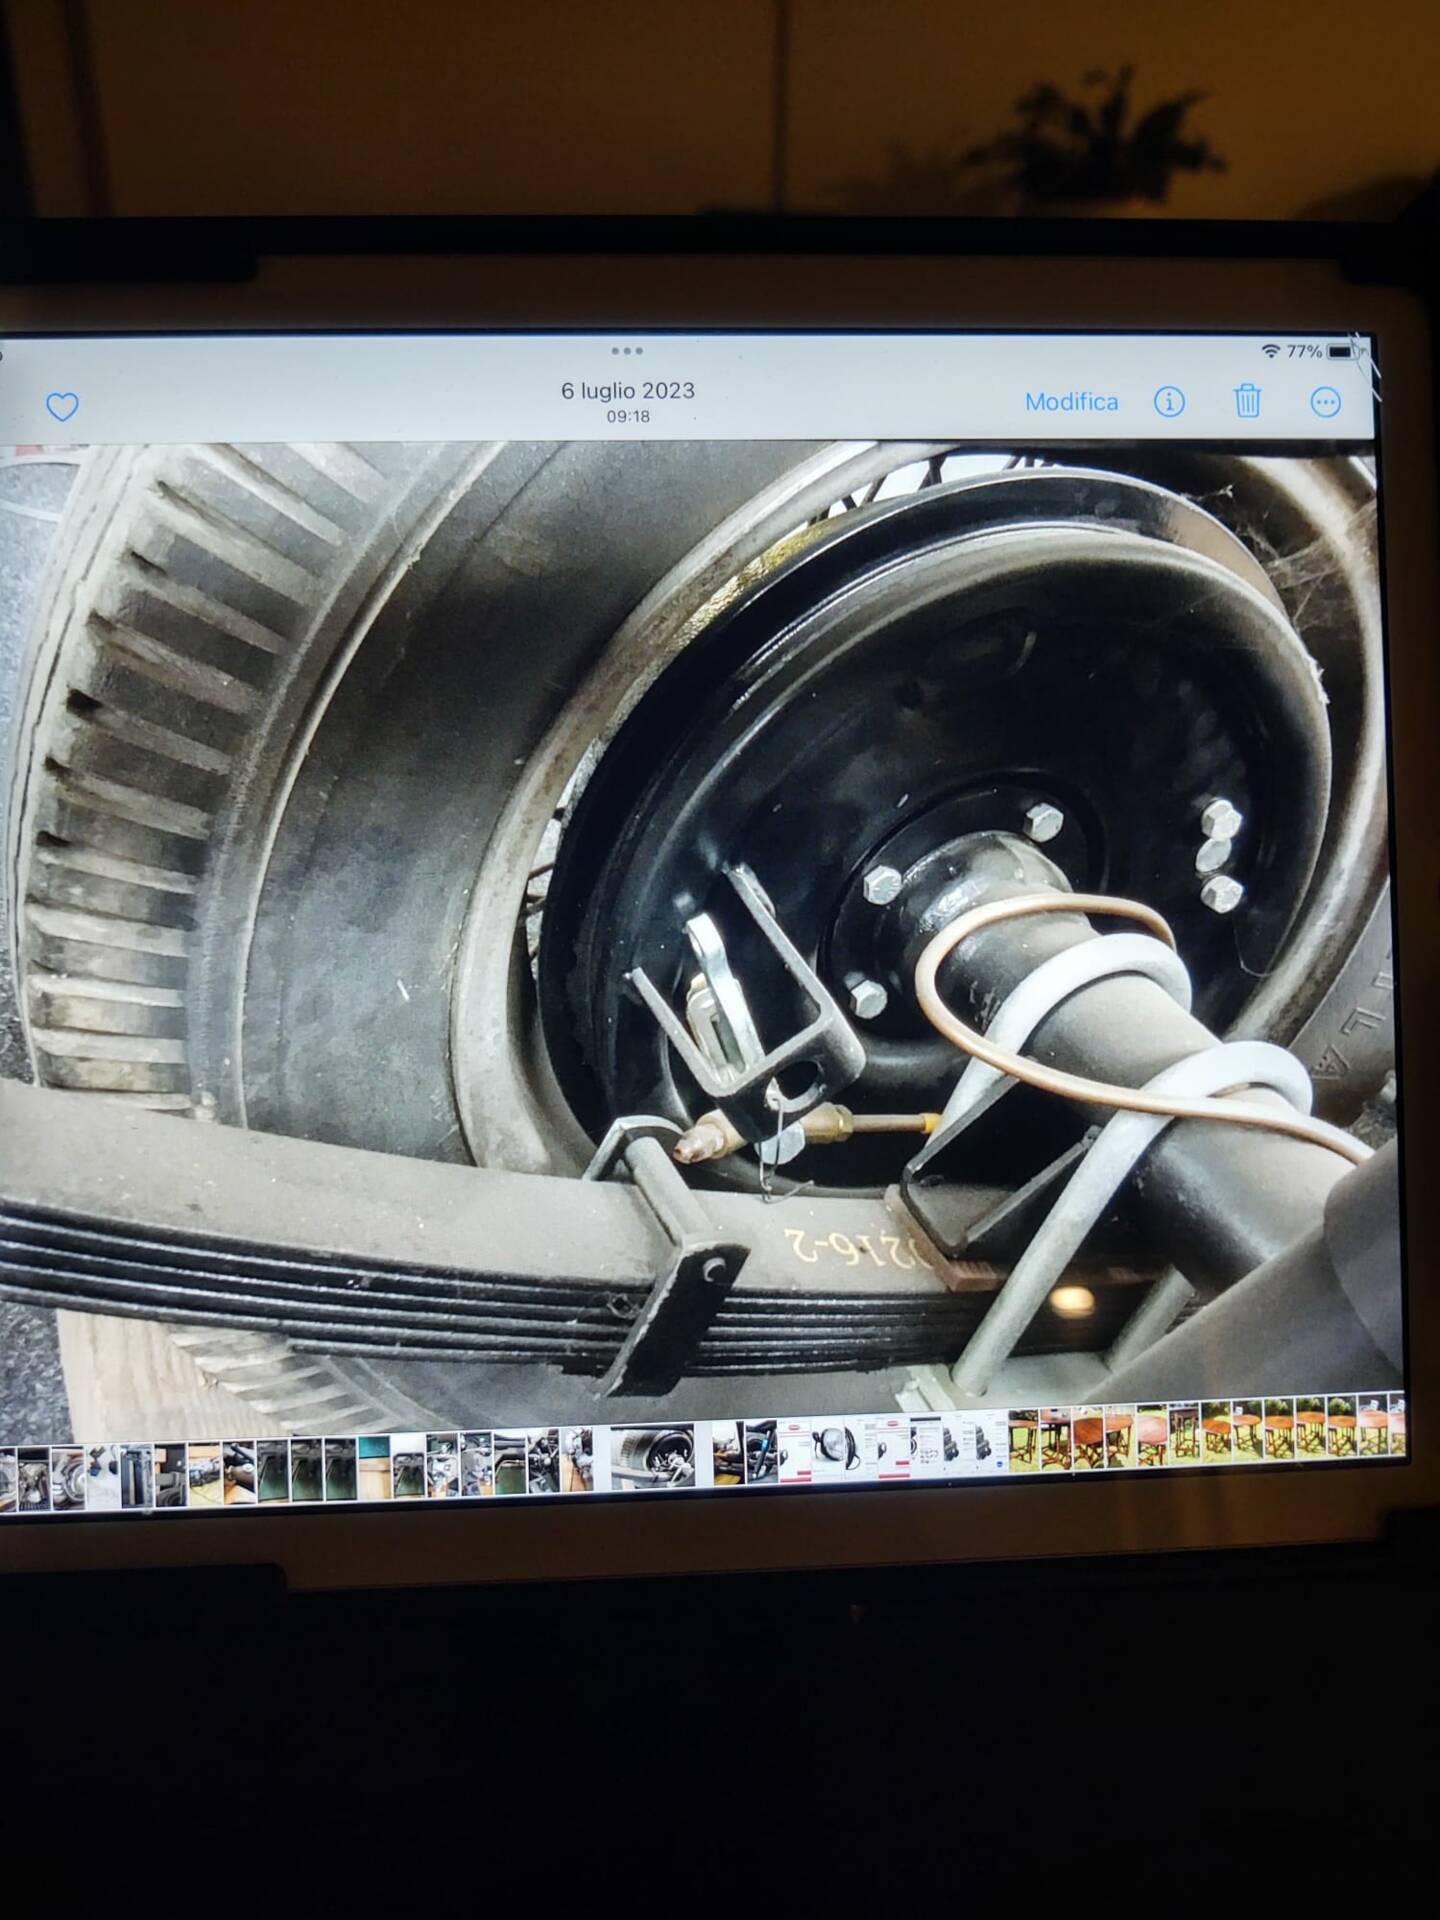Jump to the rightmost filmstrip thumbnail
The image size is (1440, 1920).
coord(1393,1434)
